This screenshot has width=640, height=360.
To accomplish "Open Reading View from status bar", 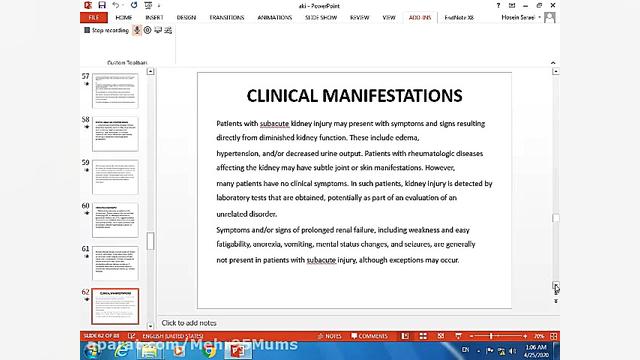I will [x=441, y=336].
